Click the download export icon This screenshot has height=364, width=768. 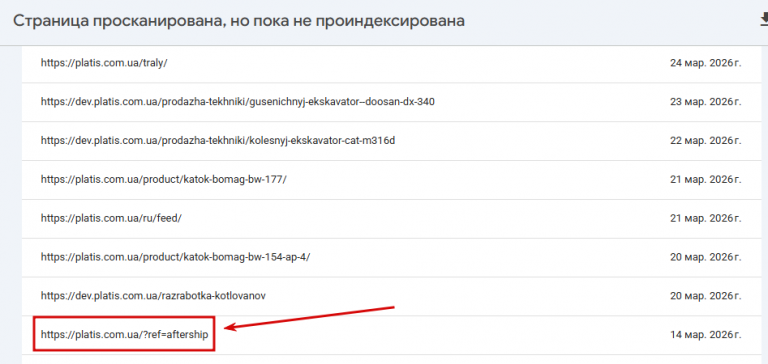click(764, 20)
